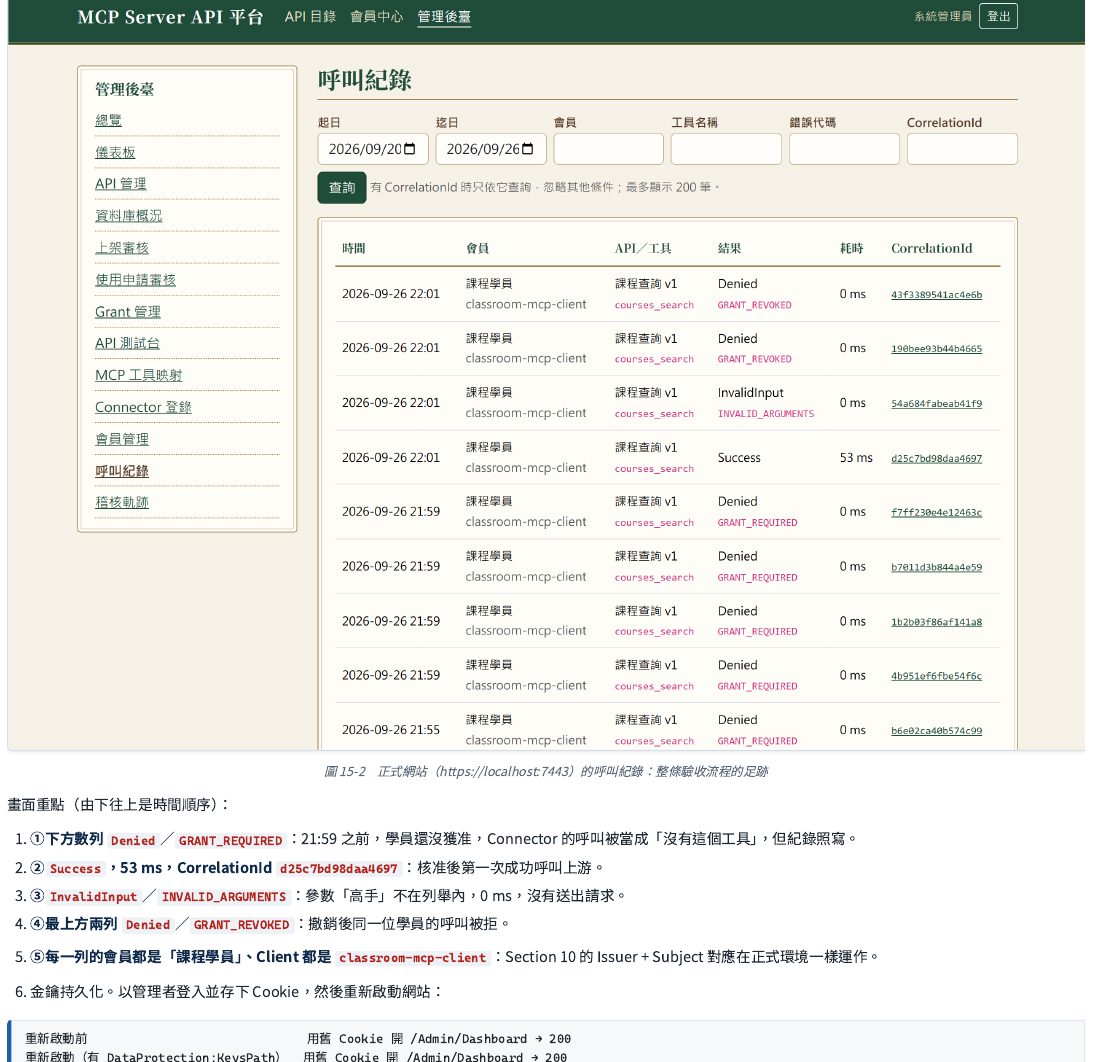The height and width of the screenshot is (1062, 1093).
Task: Click the 管理後臺 sidebar heading
Action: [x=124, y=89]
